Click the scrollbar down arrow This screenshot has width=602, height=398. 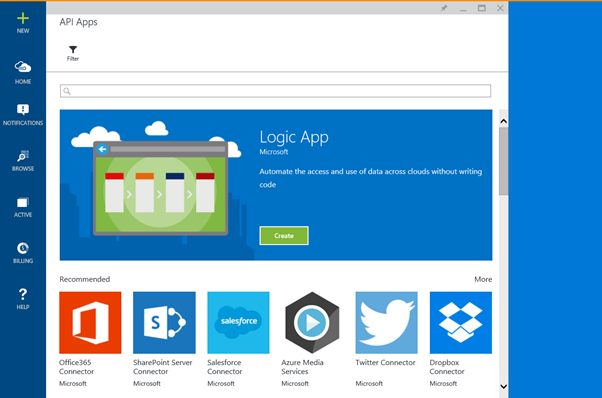click(x=503, y=386)
